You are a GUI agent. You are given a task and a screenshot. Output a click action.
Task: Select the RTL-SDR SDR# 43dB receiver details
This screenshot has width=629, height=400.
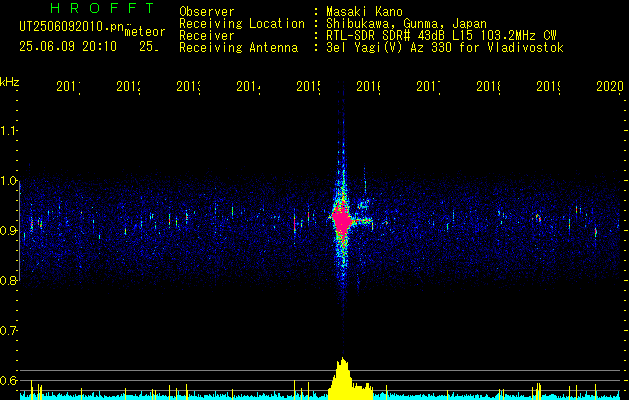441,36
